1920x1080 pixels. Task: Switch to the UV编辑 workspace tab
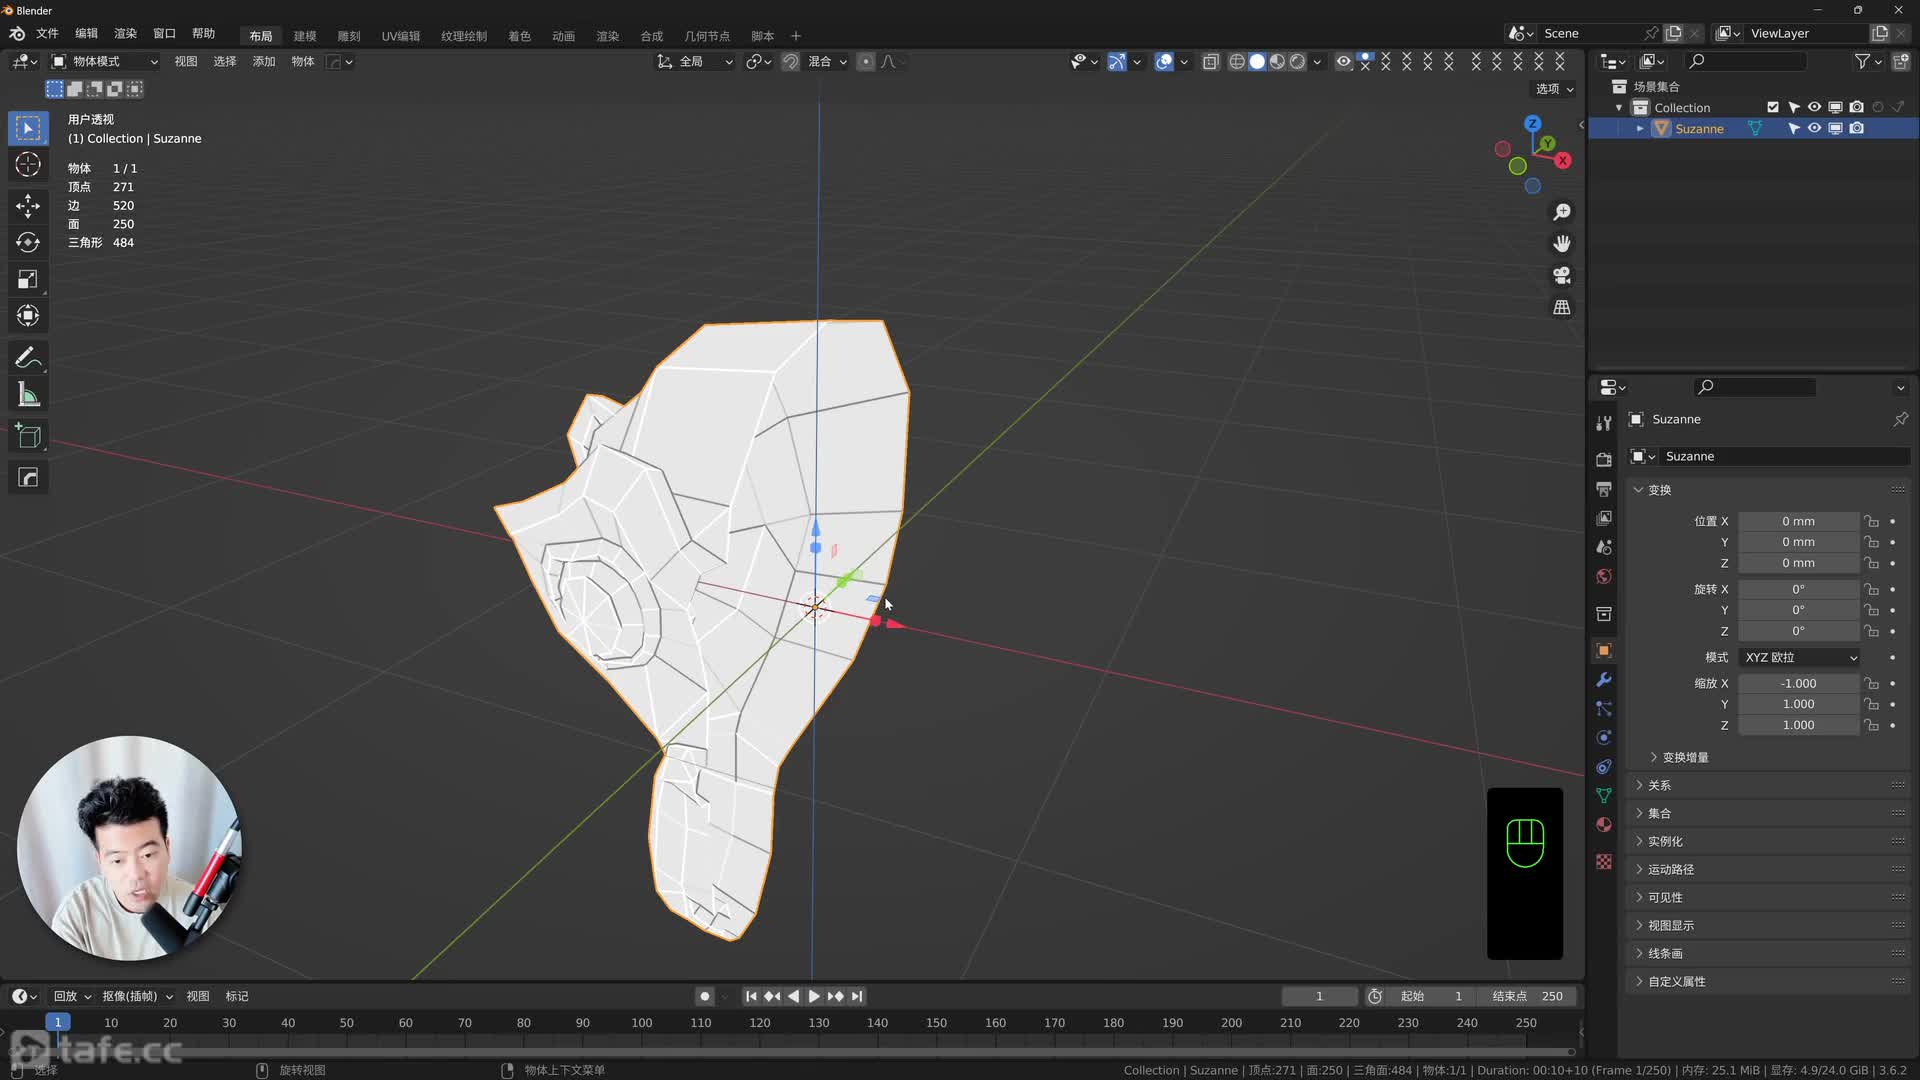(x=400, y=35)
